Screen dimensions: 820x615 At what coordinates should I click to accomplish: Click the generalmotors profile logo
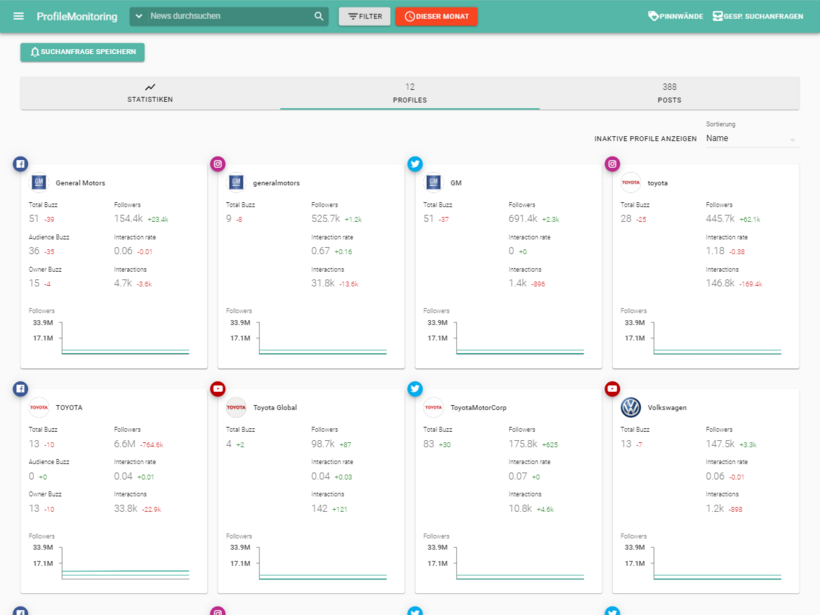[x=236, y=183]
